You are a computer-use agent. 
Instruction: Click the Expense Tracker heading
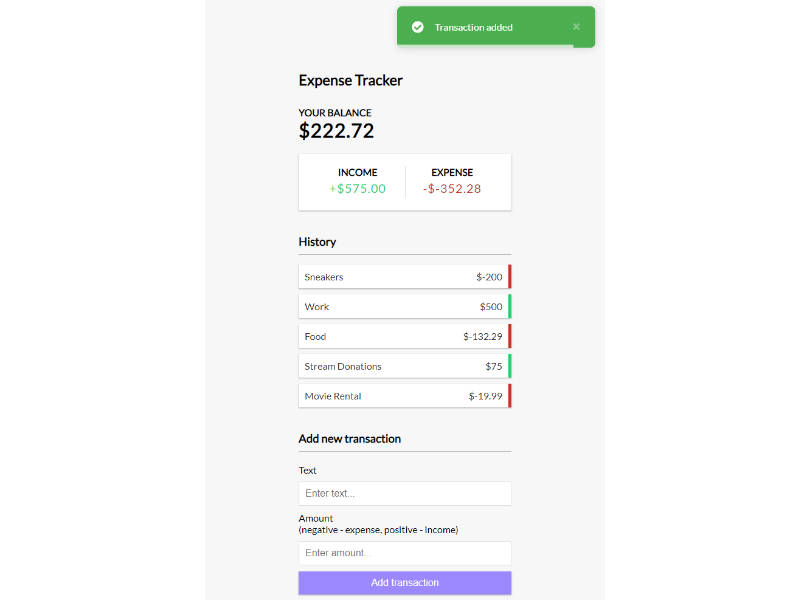coord(350,81)
